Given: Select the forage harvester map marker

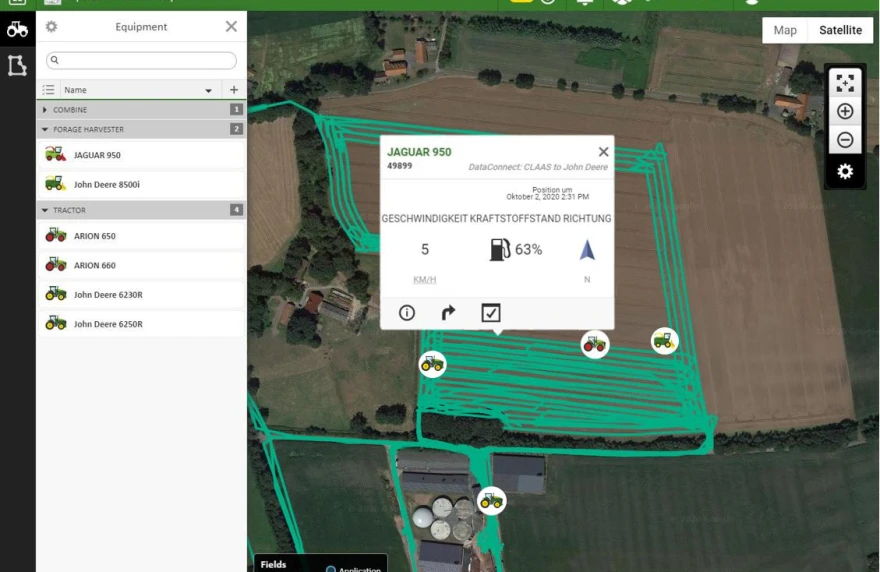Looking at the screenshot, I should pyautogui.click(x=664, y=341).
